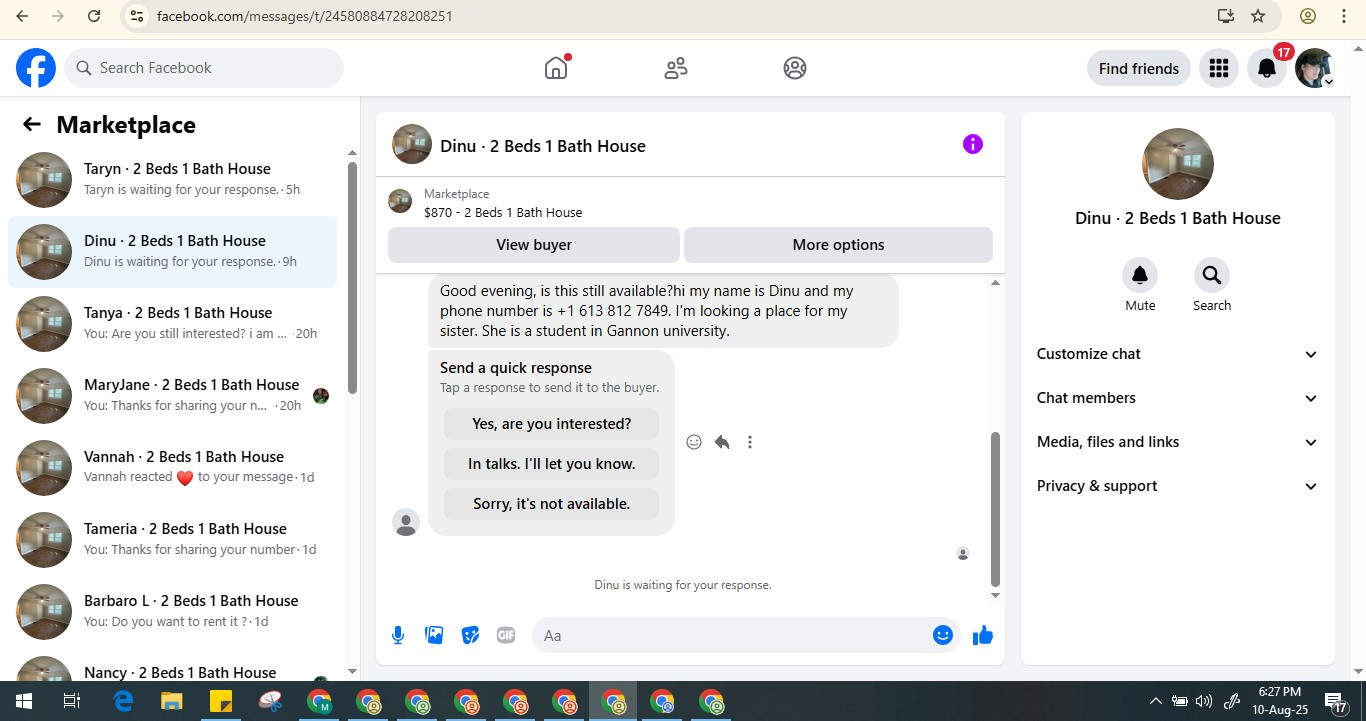Screen dimensions: 1366x721
Task: Attach a photo or file to chat
Action: 434,635
